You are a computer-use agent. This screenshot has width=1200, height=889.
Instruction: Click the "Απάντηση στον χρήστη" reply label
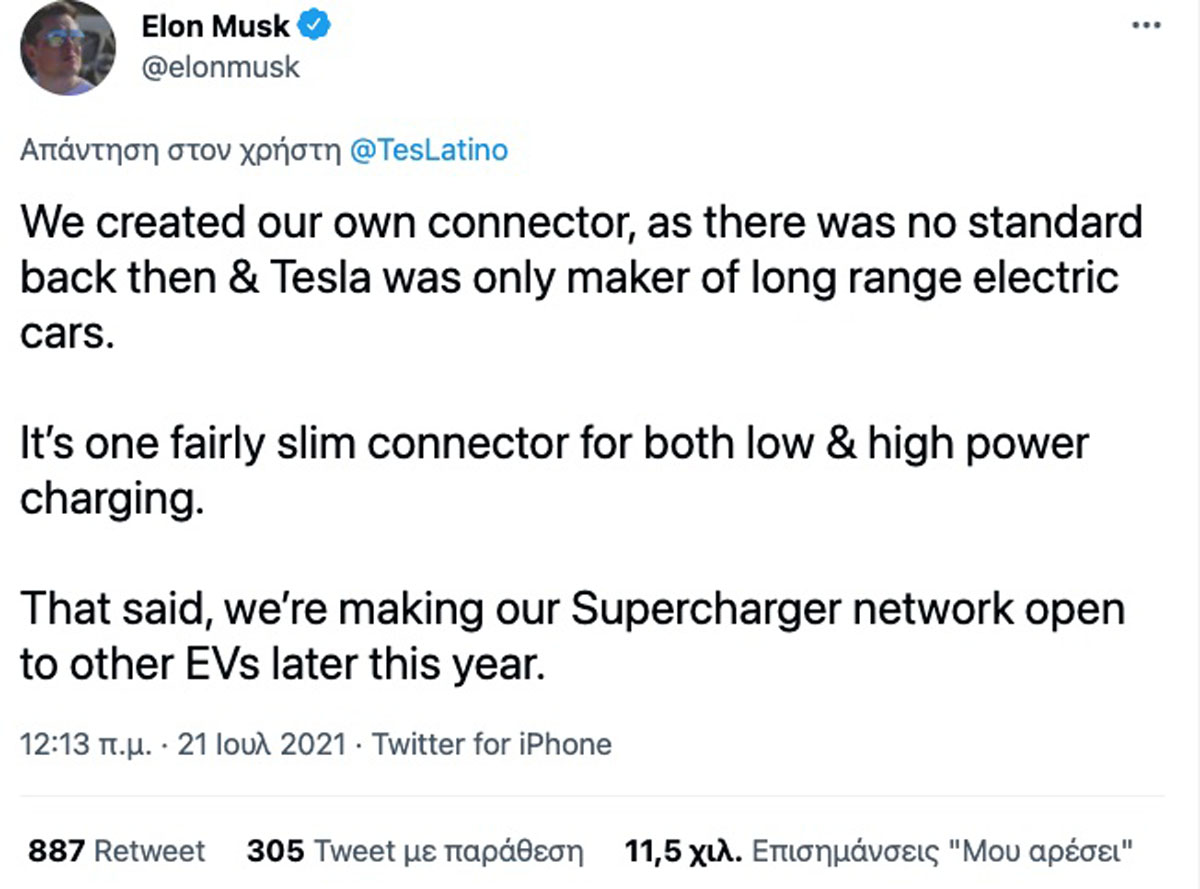coord(179,150)
